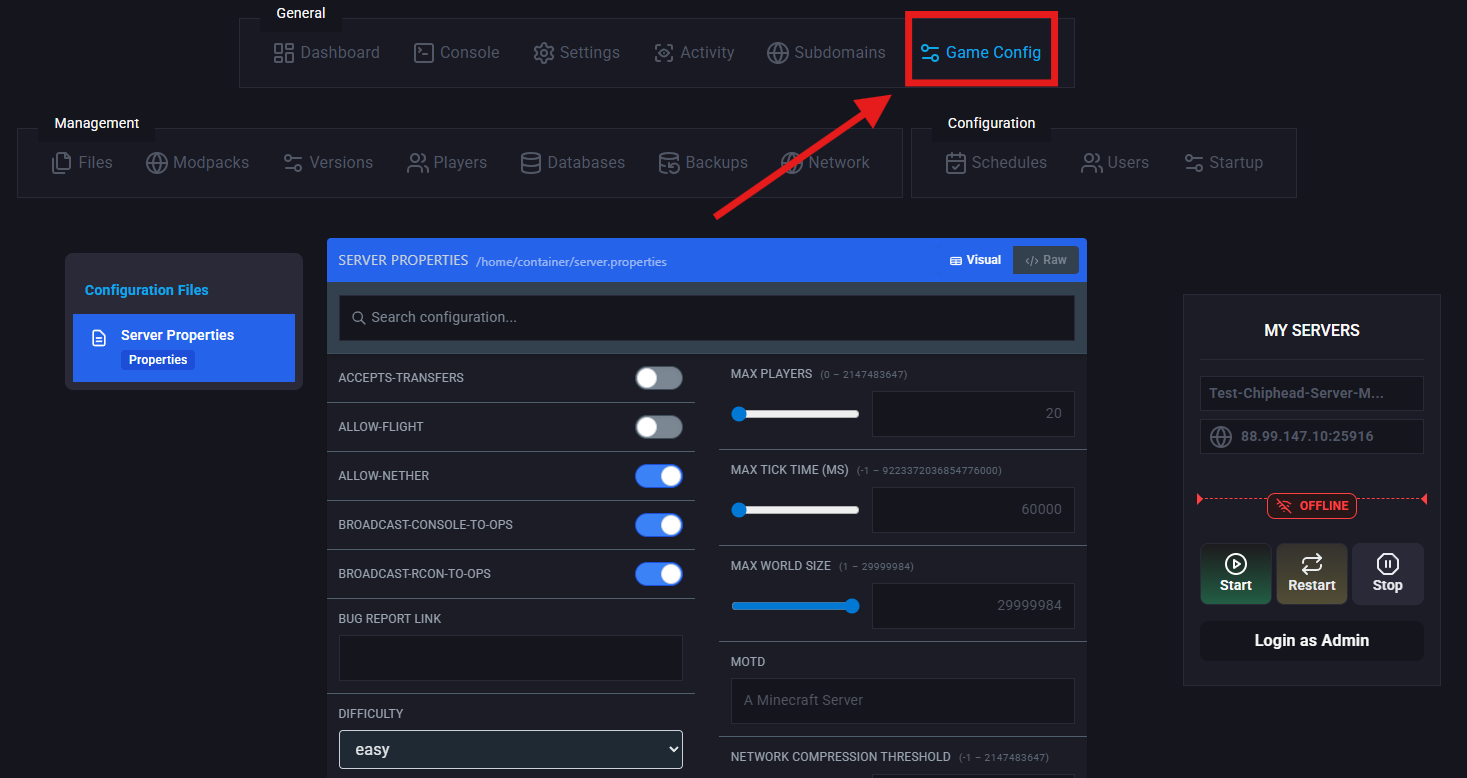
Task: Click the play icon on Start
Action: pos(1236,564)
